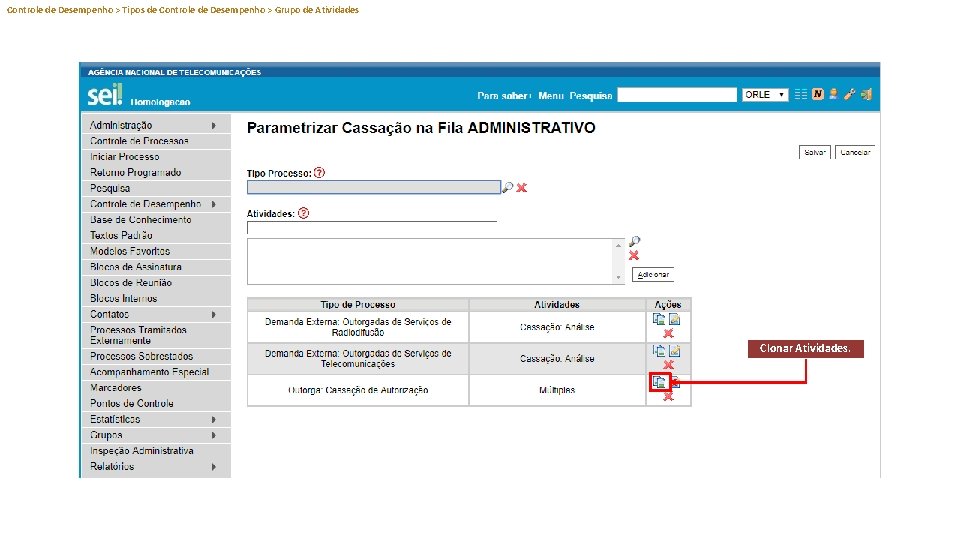Select the 'Múltiplas' activities cell
Viewport: 960px width, 540px height.
point(557,390)
